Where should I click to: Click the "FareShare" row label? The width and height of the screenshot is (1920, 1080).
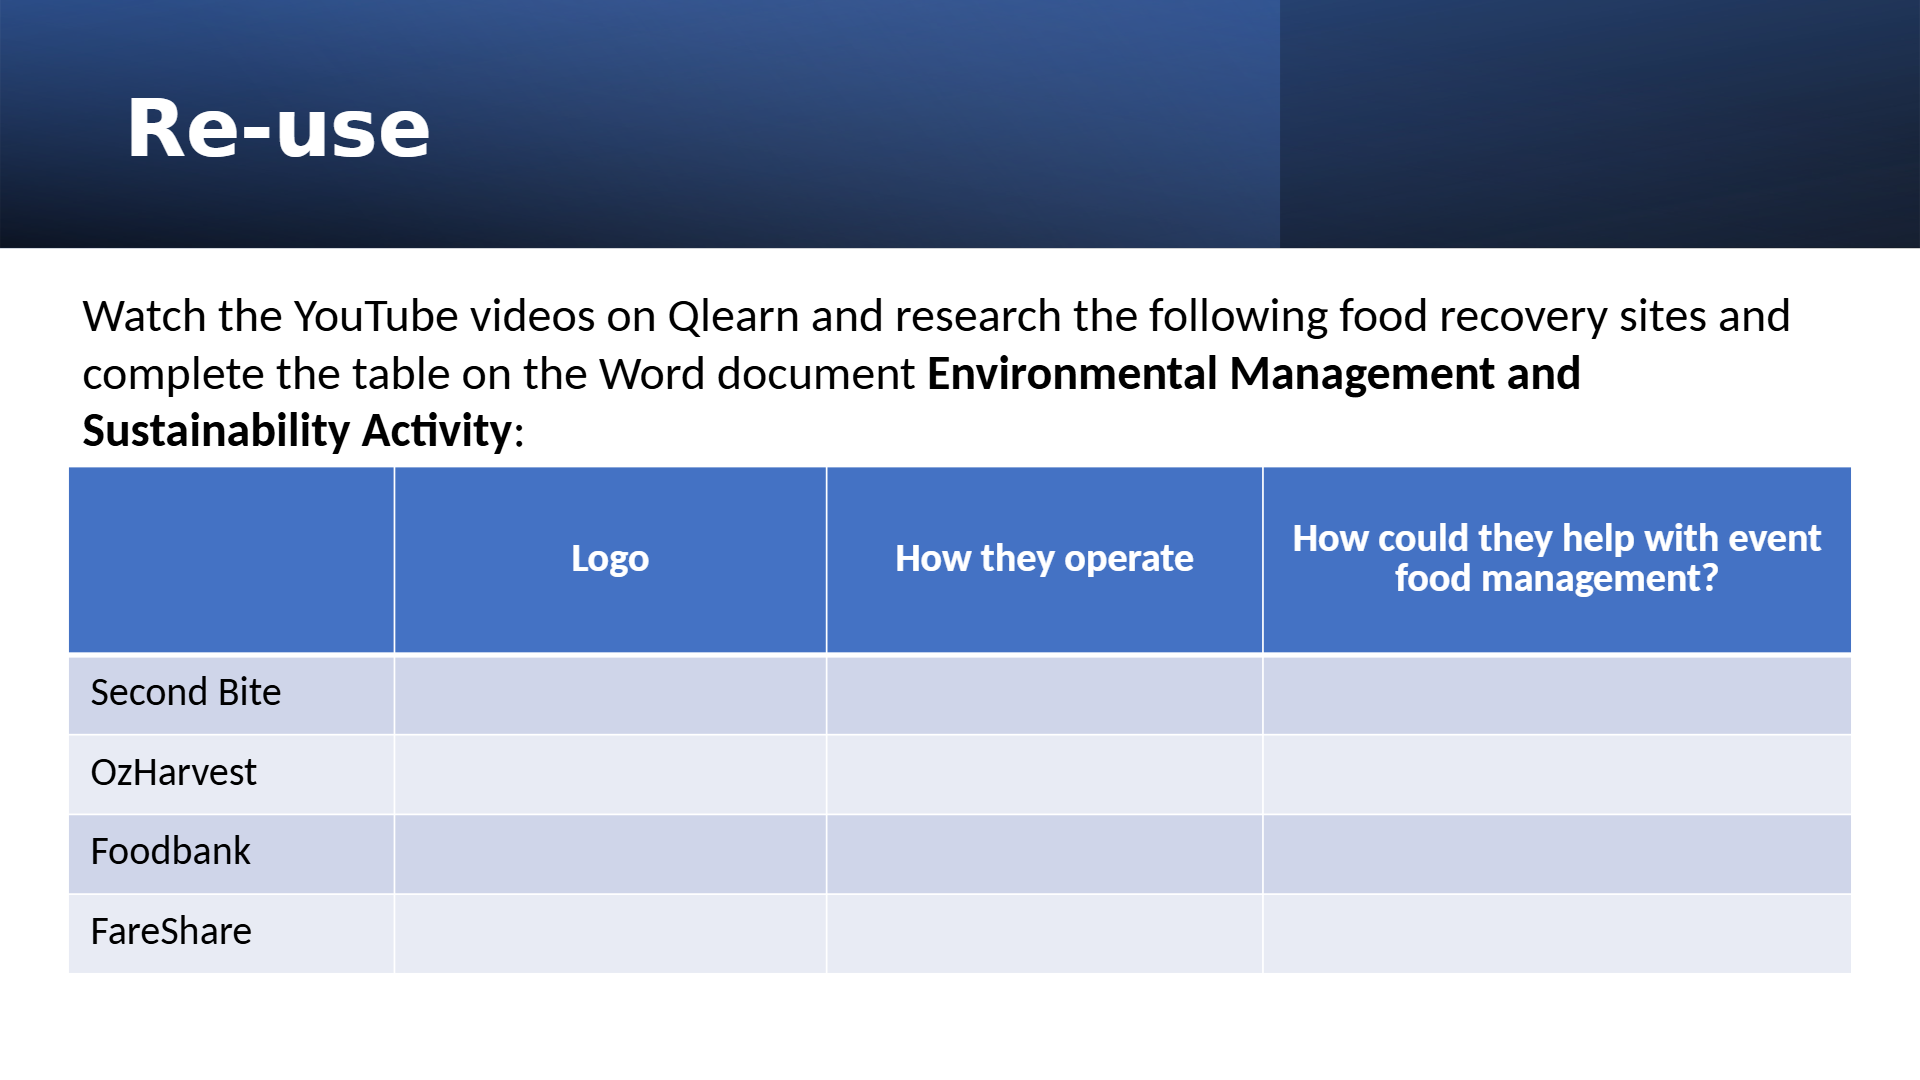pos(171,931)
